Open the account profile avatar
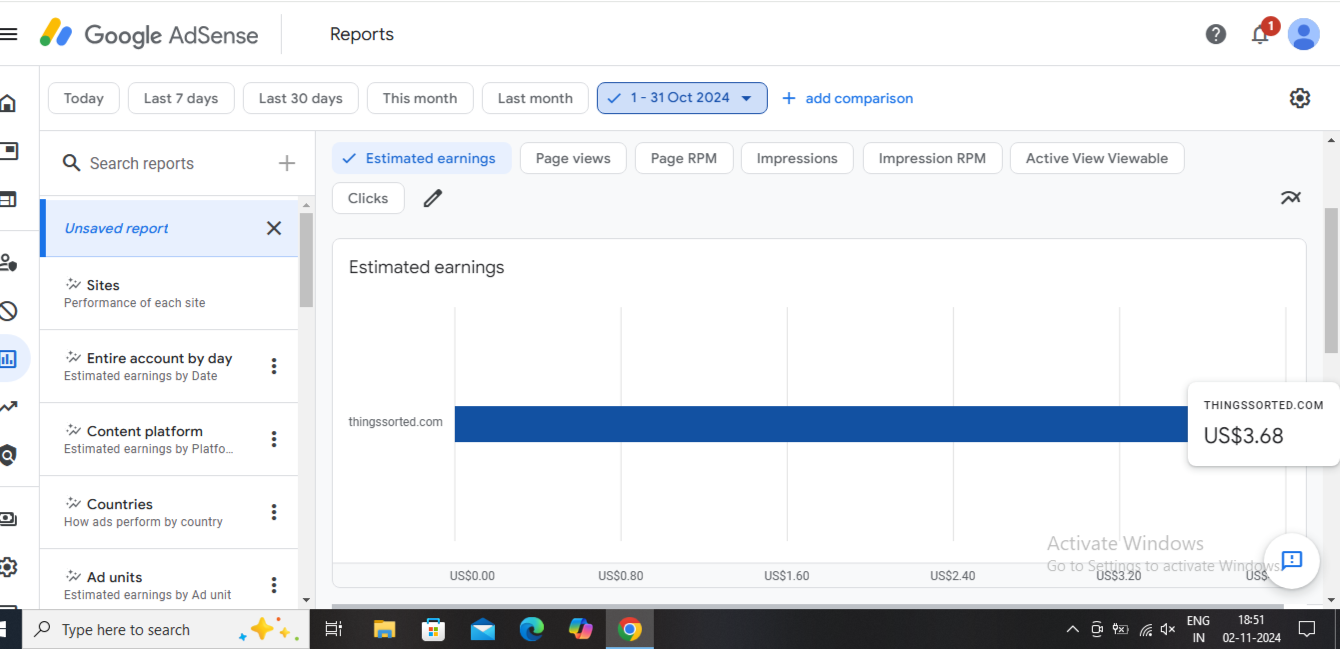This screenshot has height=649, width=1340. 1304,34
